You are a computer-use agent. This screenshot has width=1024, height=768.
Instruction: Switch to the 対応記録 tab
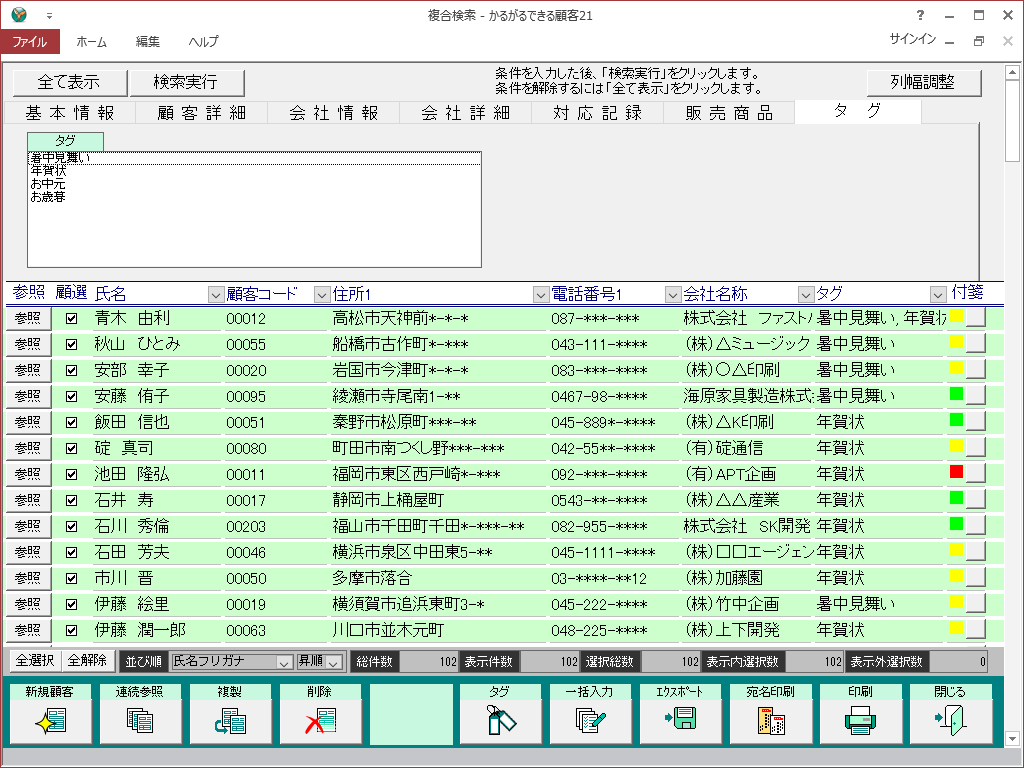point(598,113)
